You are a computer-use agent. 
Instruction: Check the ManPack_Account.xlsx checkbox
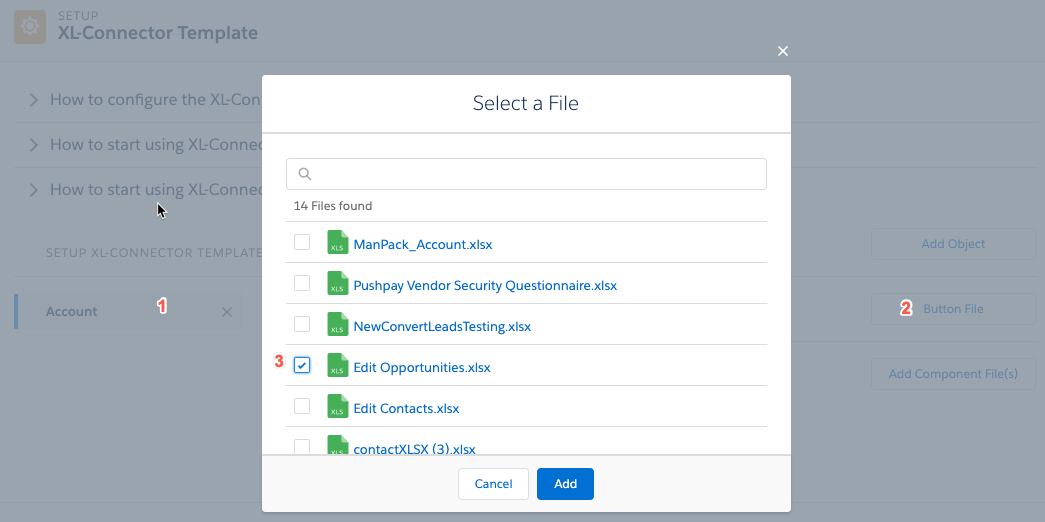302,241
